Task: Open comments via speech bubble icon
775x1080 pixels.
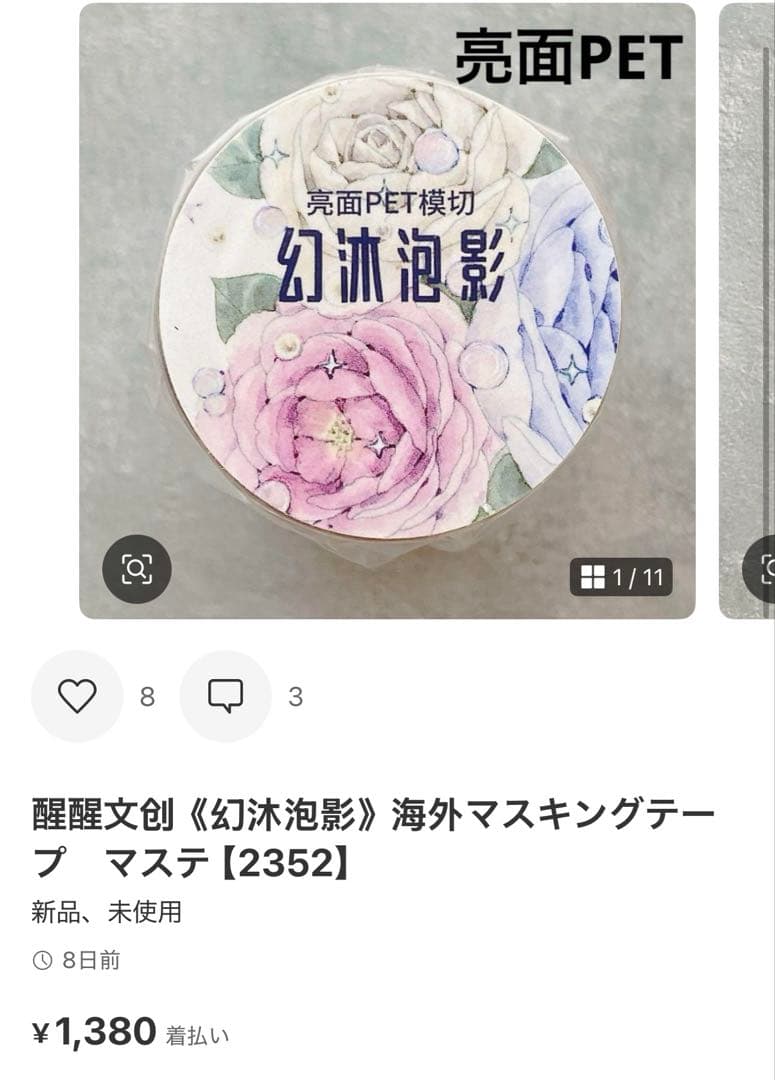Action: (225, 696)
